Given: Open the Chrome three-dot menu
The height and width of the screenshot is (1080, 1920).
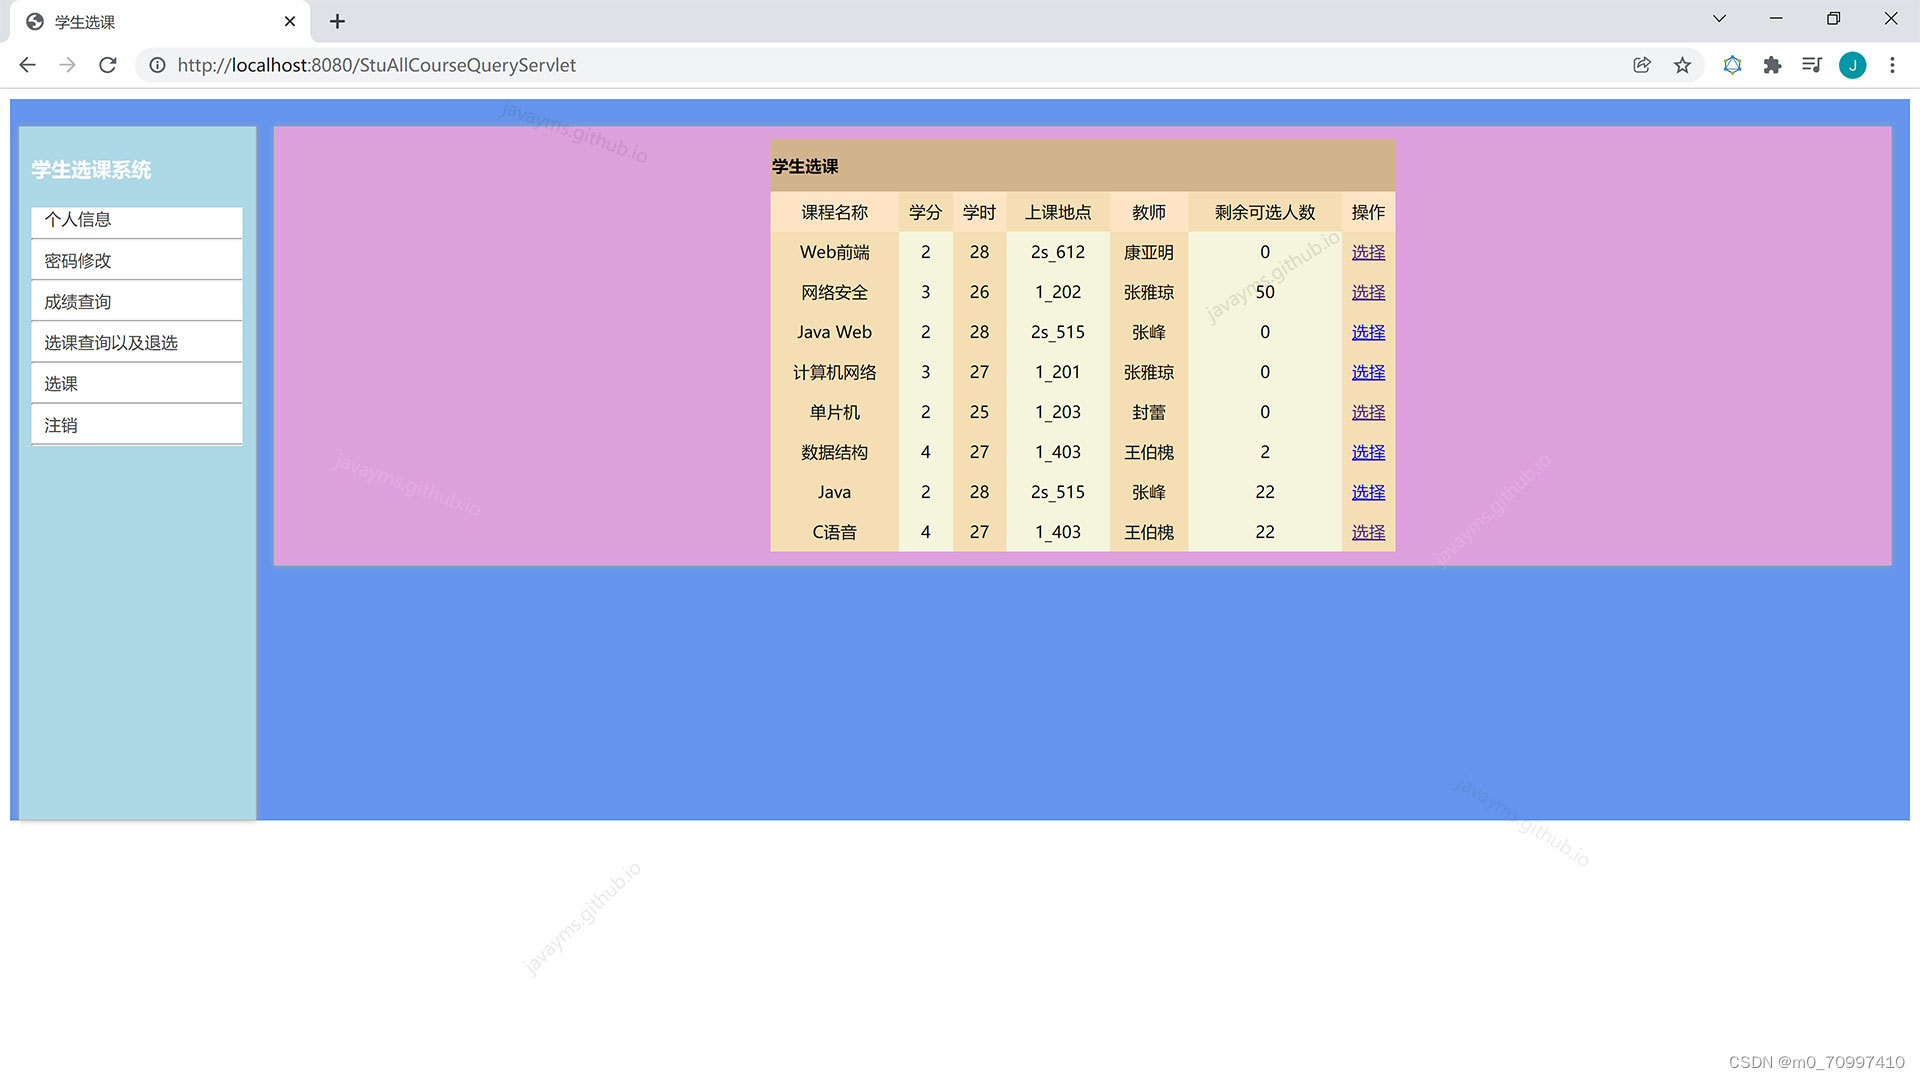Looking at the screenshot, I should pyautogui.click(x=1892, y=65).
